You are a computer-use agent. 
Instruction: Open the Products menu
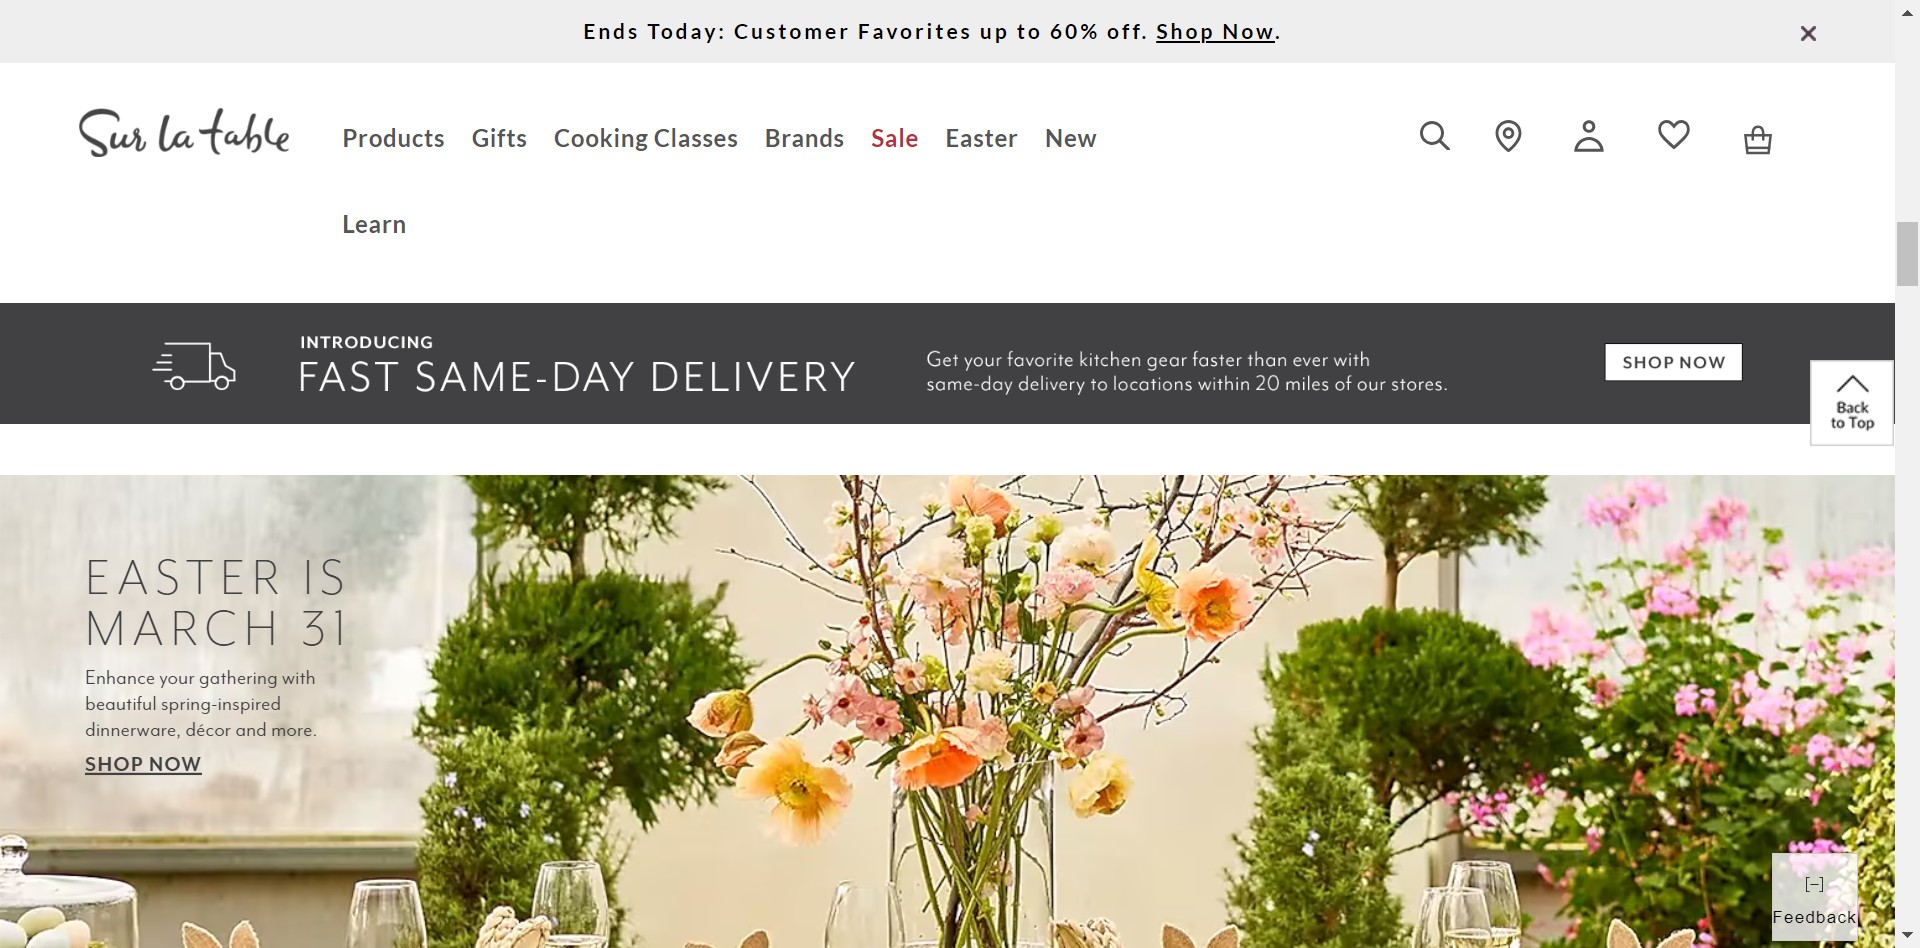coord(393,138)
